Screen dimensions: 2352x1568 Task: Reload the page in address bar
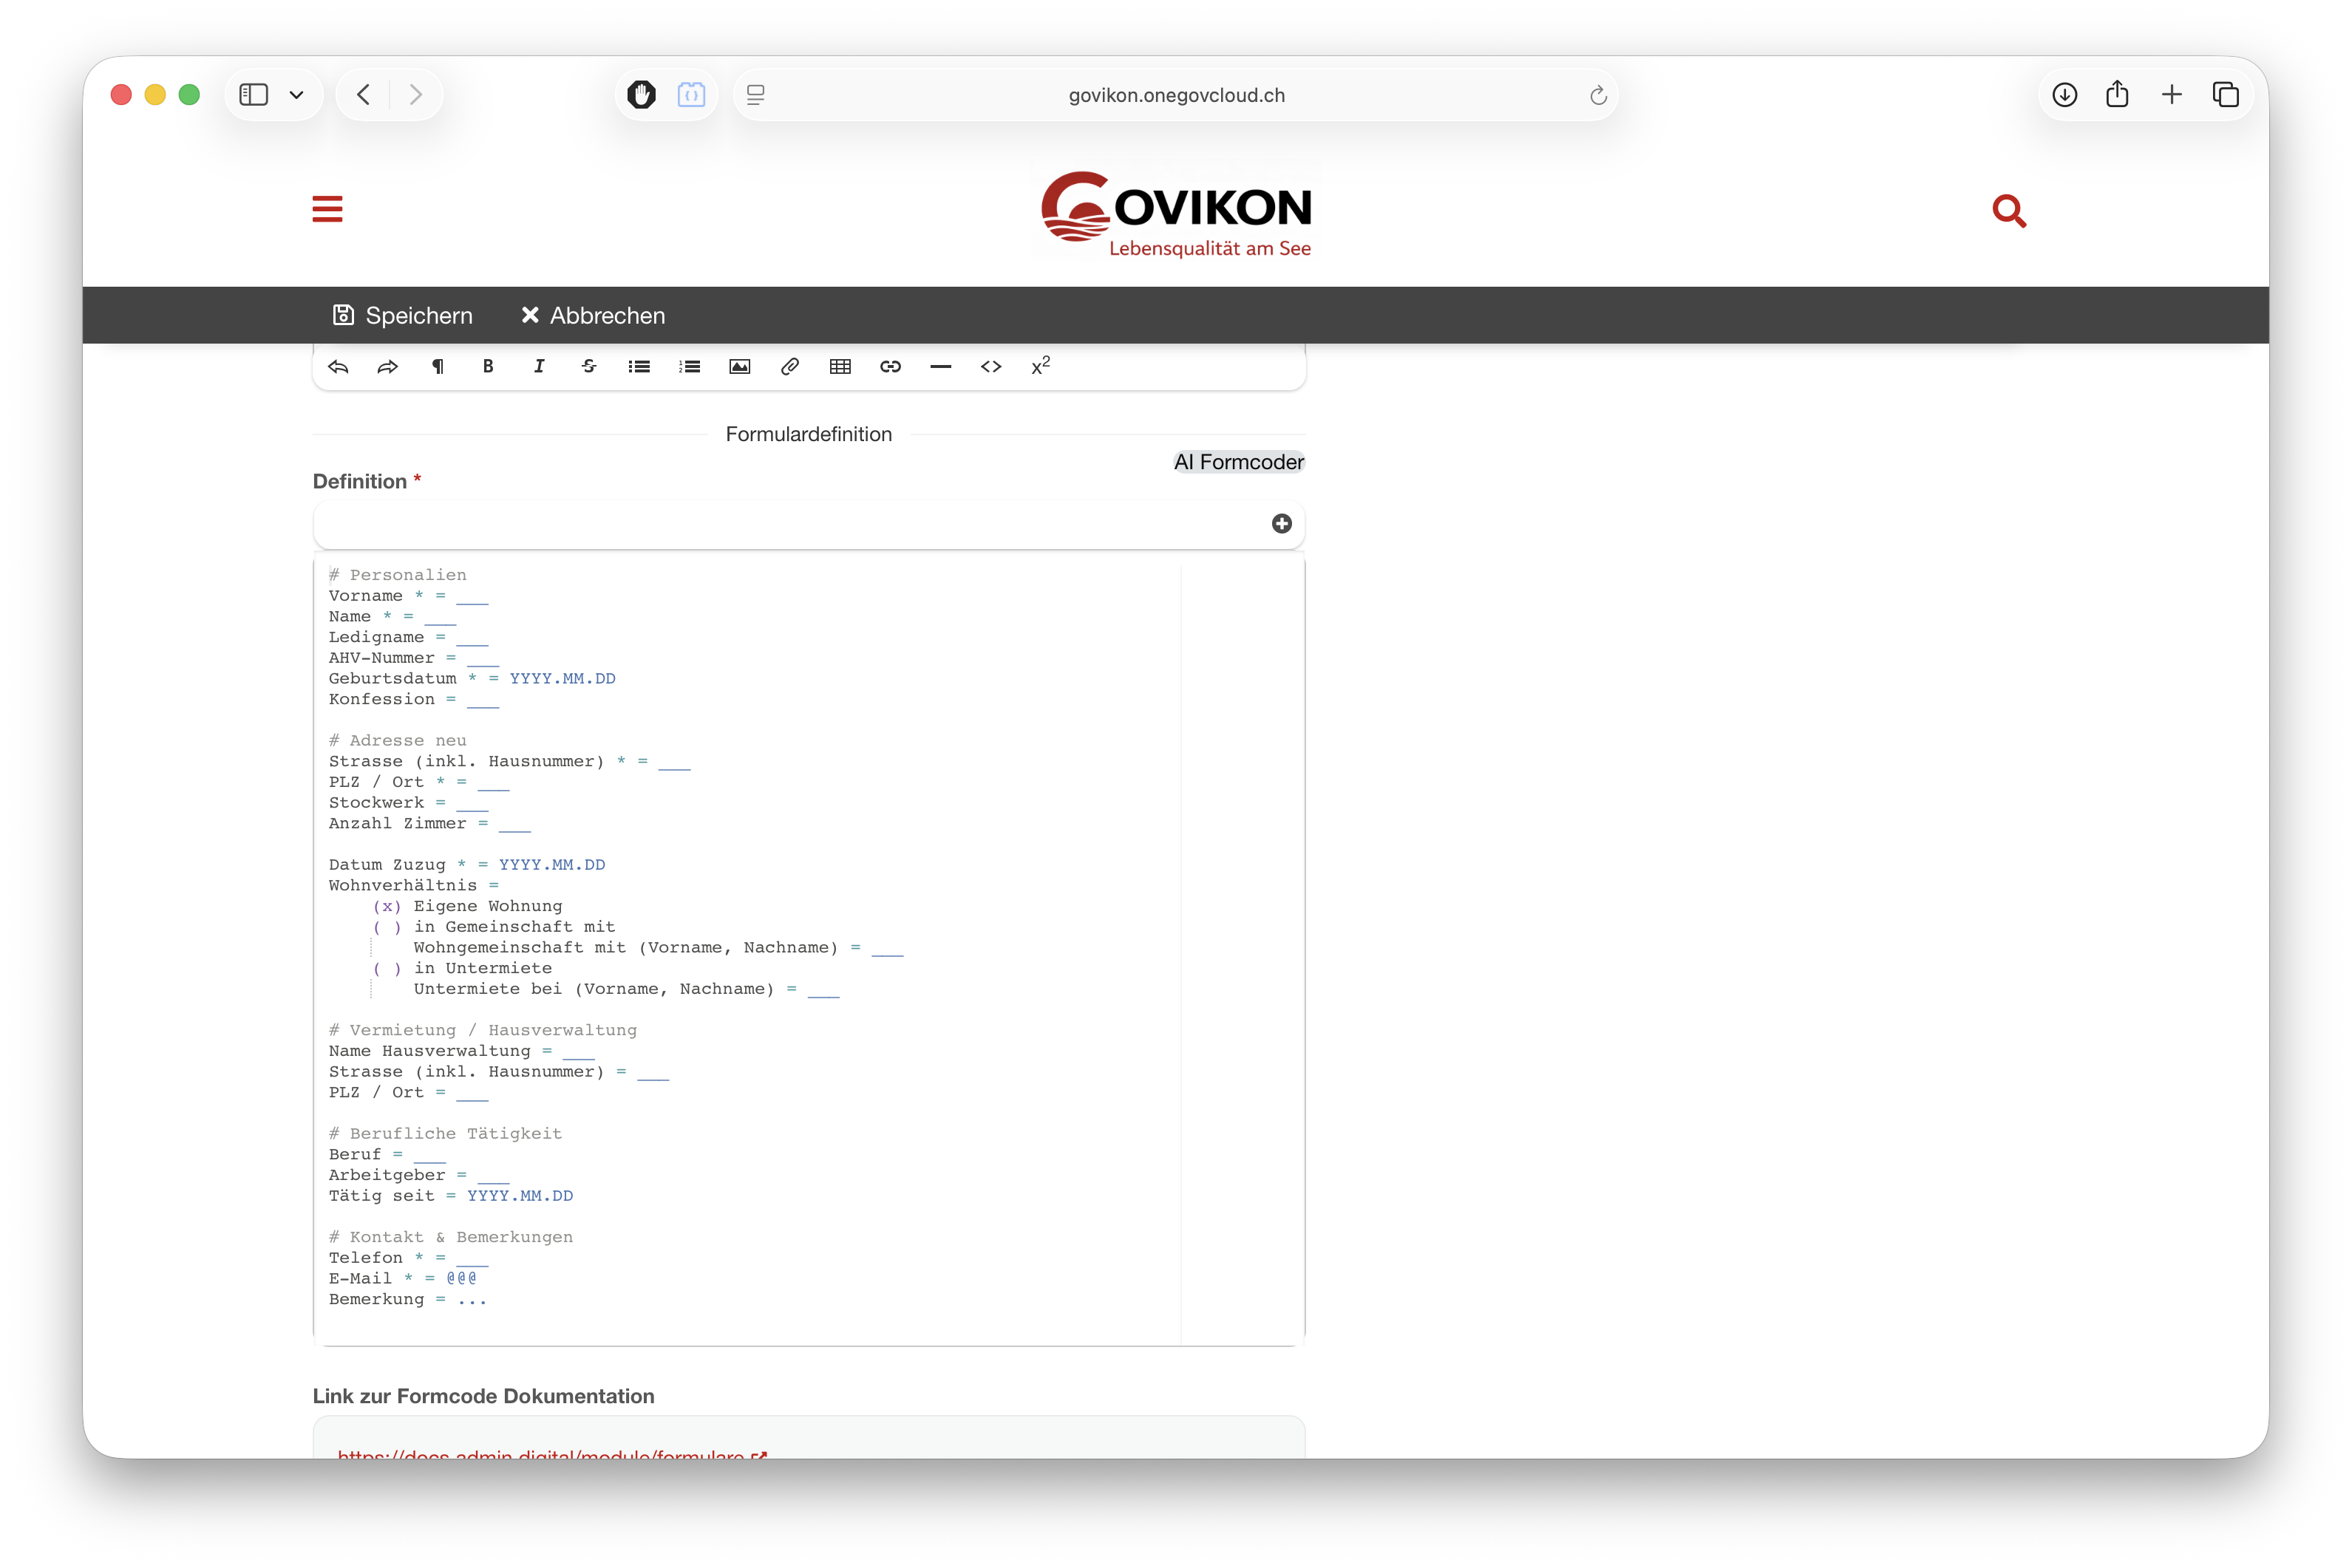[x=1598, y=95]
